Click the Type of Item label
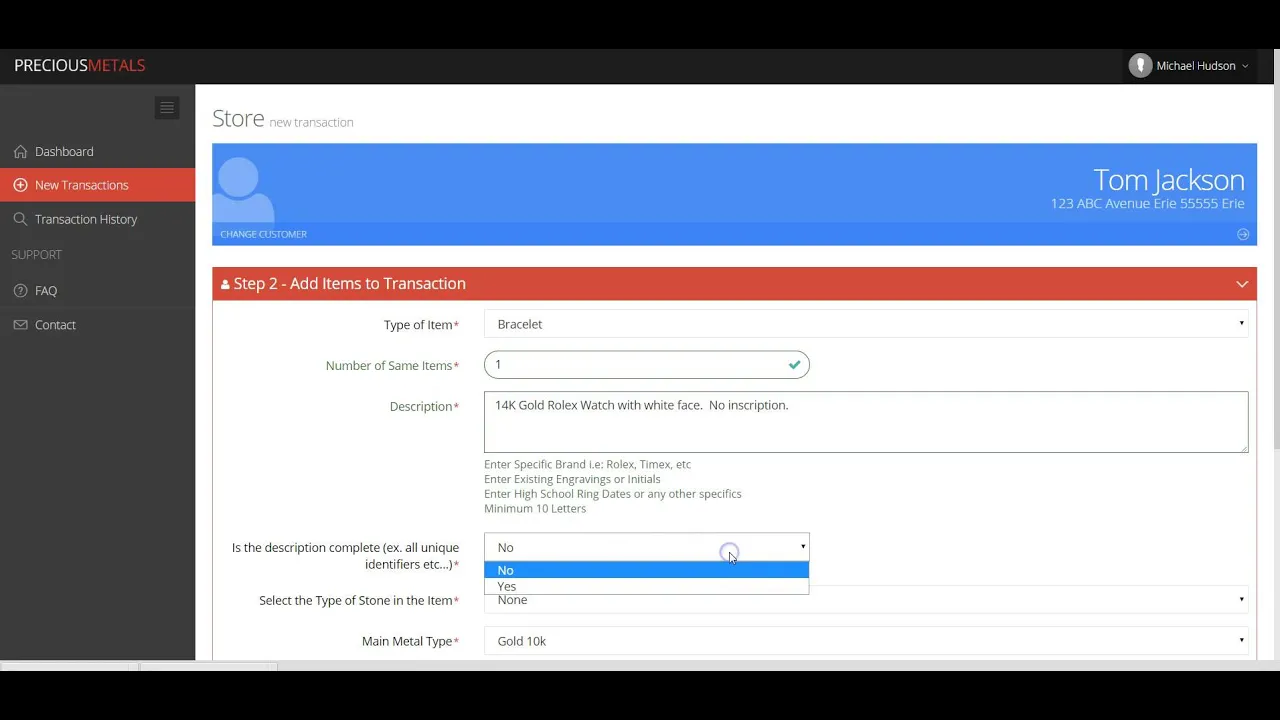Viewport: 1280px width, 720px height. (x=421, y=325)
